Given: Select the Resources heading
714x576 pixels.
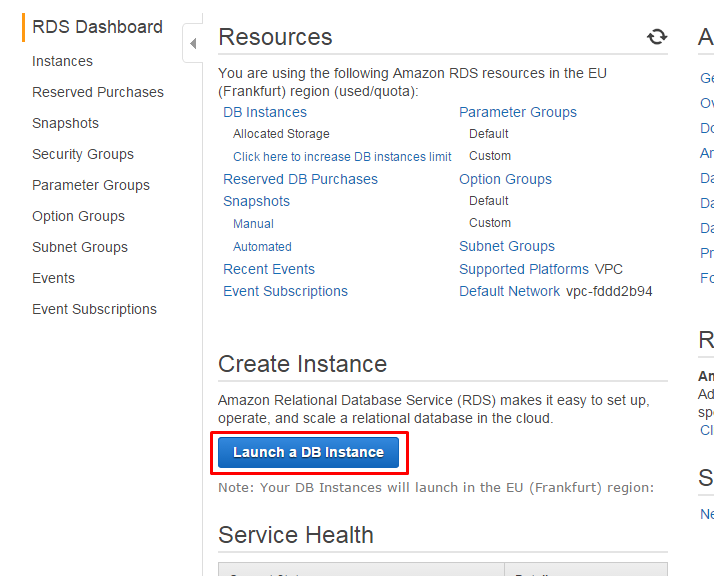Looking at the screenshot, I should pyautogui.click(x=275, y=37).
